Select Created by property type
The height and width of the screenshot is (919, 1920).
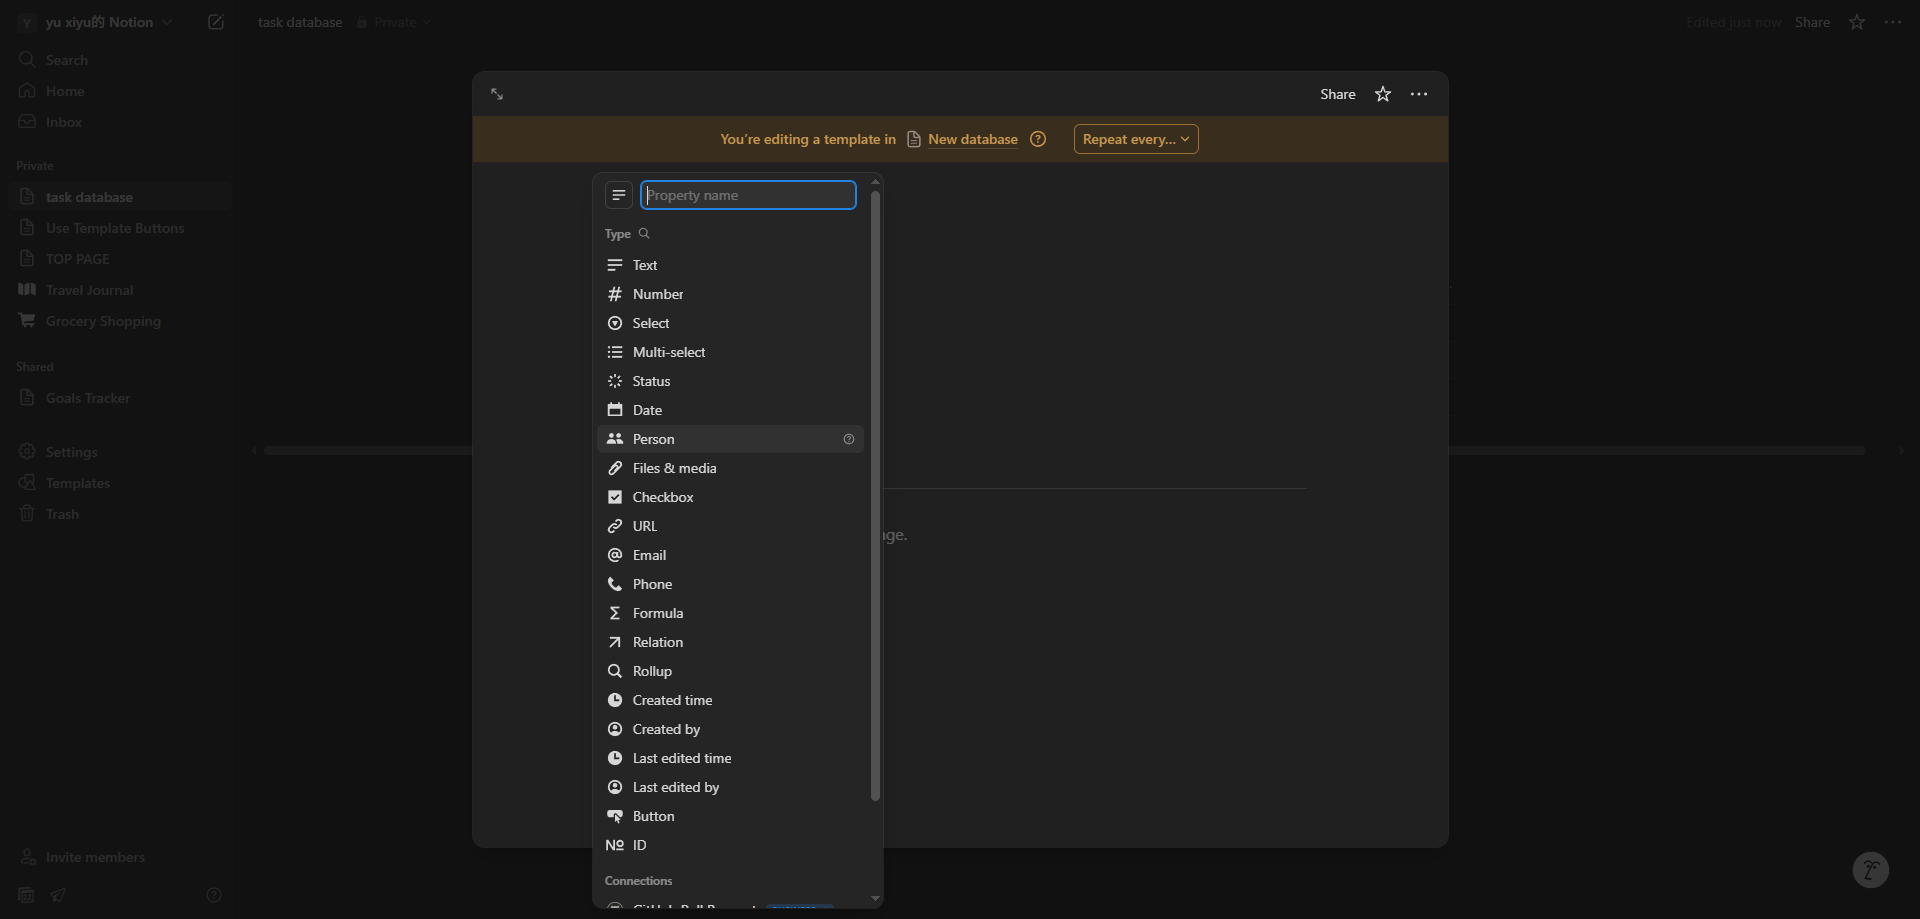click(730, 729)
